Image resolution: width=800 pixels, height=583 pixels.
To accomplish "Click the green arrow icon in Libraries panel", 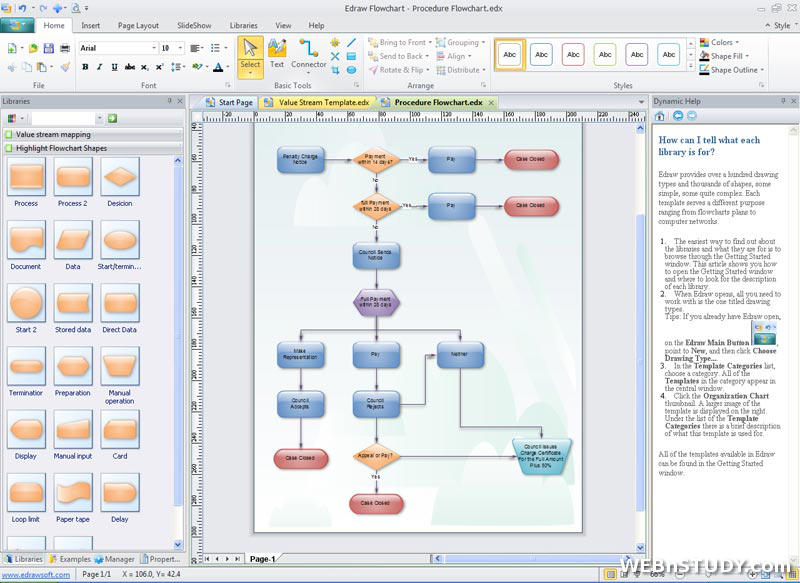I will (x=112, y=118).
